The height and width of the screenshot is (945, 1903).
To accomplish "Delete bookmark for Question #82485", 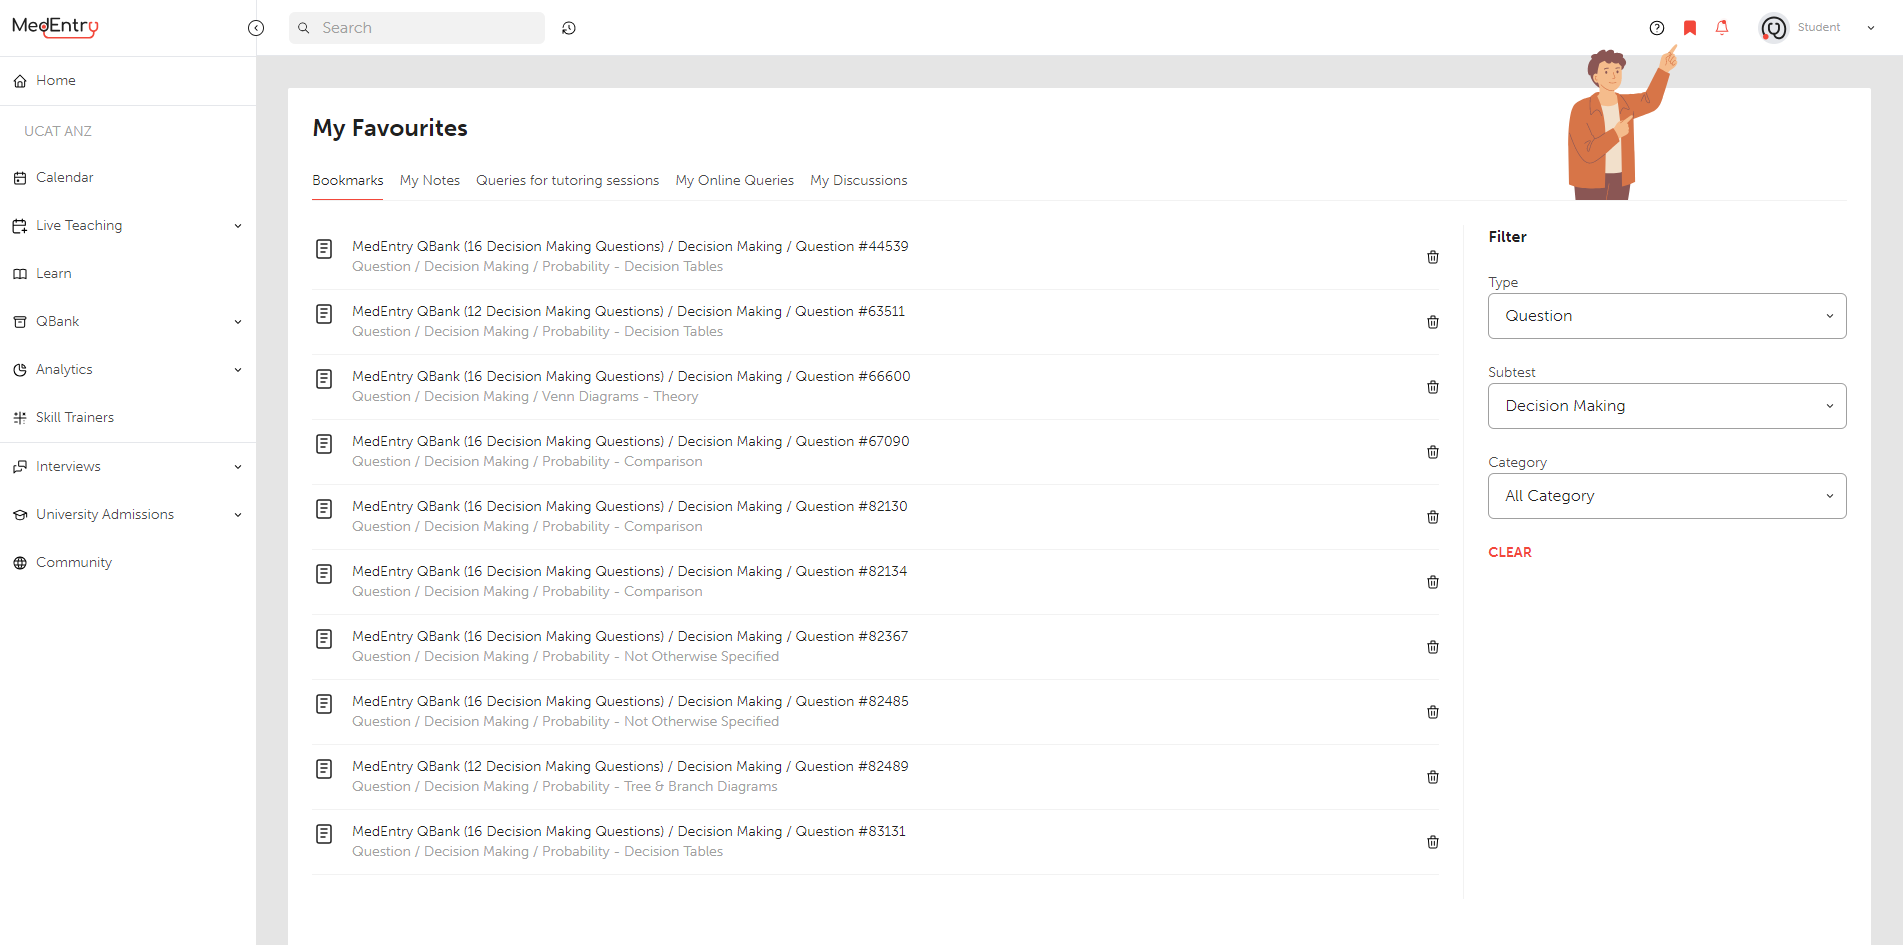I will [x=1433, y=712].
